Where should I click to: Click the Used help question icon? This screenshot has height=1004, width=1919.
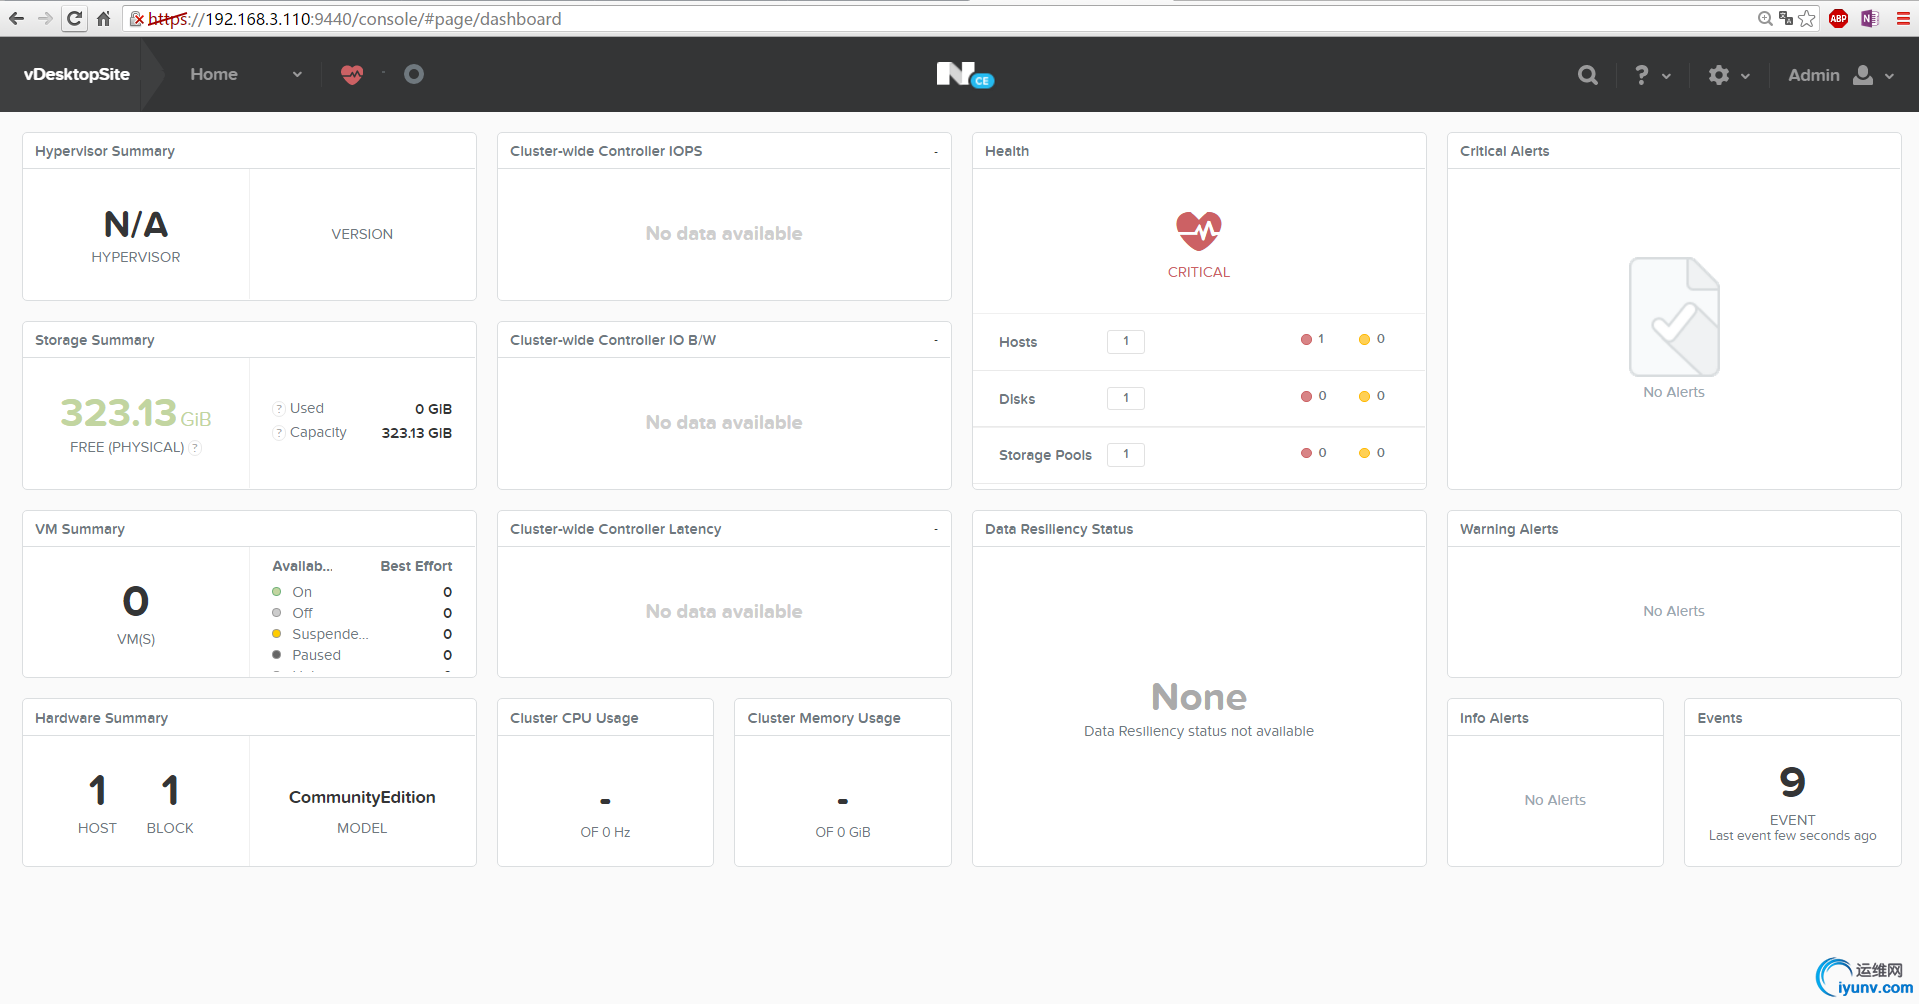(x=279, y=408)
